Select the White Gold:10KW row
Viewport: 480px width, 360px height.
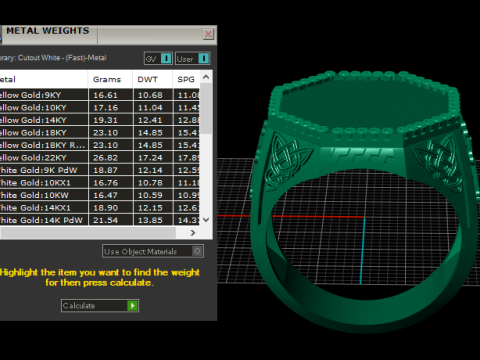pos(100,195)
